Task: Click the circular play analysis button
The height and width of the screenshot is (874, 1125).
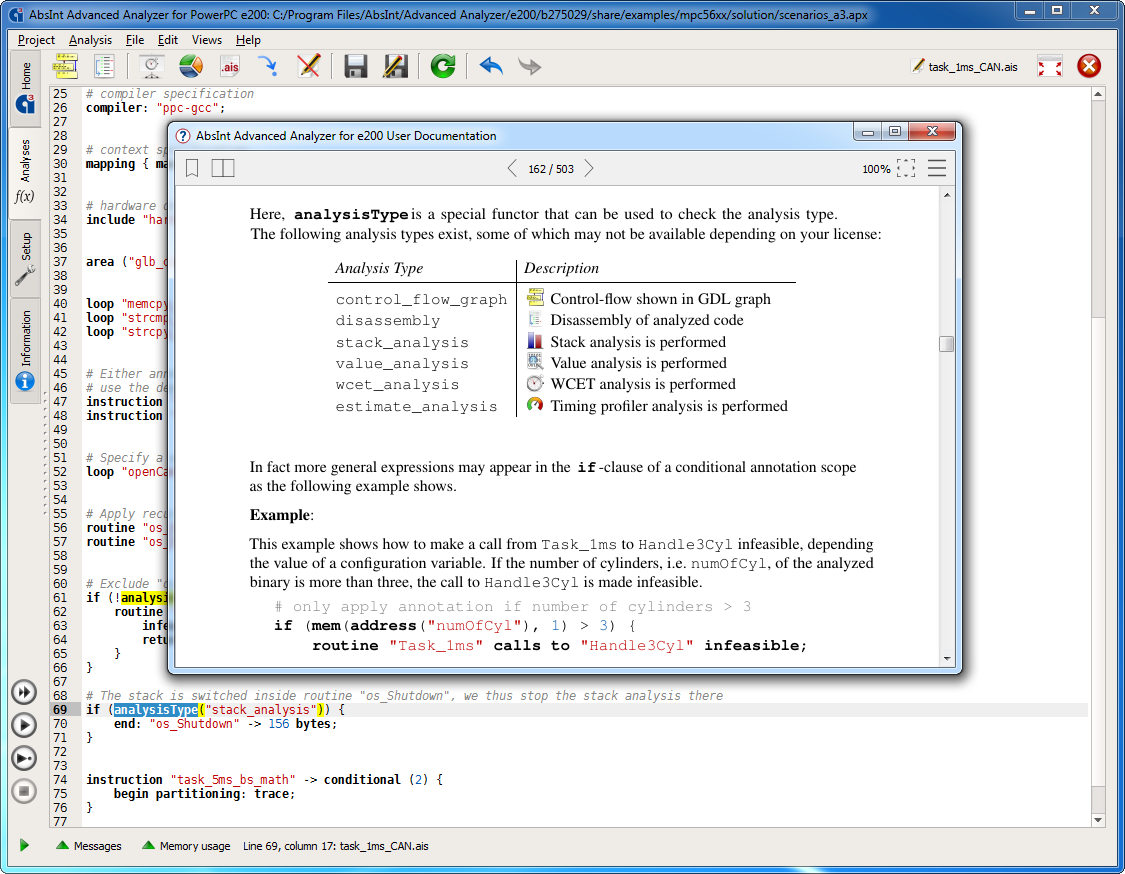Action: click(x=24, y=725)
